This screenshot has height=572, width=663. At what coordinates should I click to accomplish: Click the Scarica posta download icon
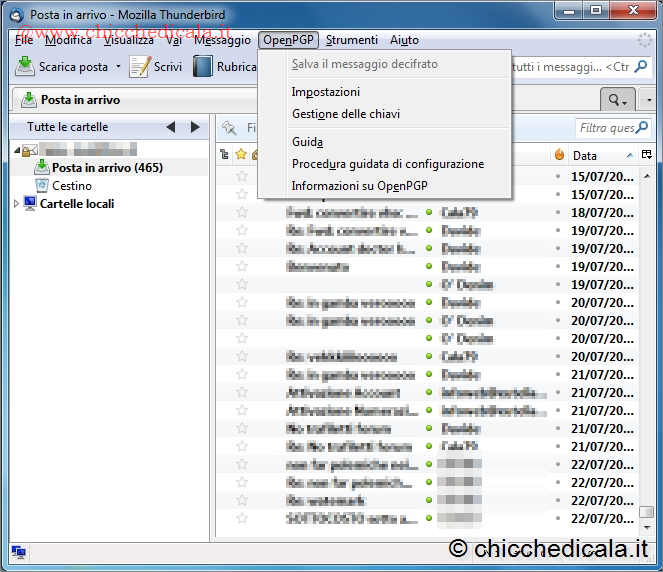coord(25,67)
